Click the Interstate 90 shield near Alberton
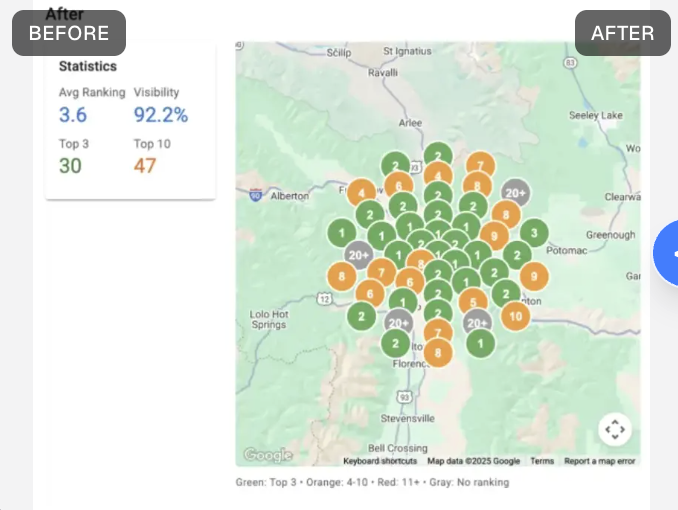Screen dimensions: 678x510 pyautogui.click(x=256, y=195)
